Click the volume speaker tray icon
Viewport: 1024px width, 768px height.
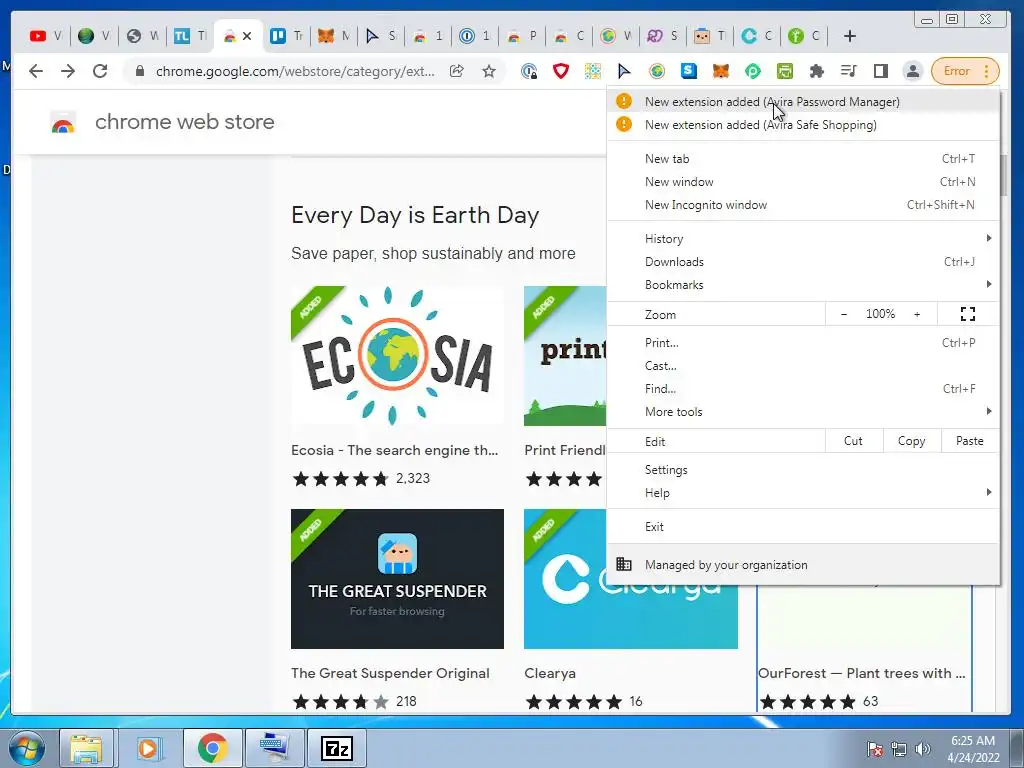(923, 749)
